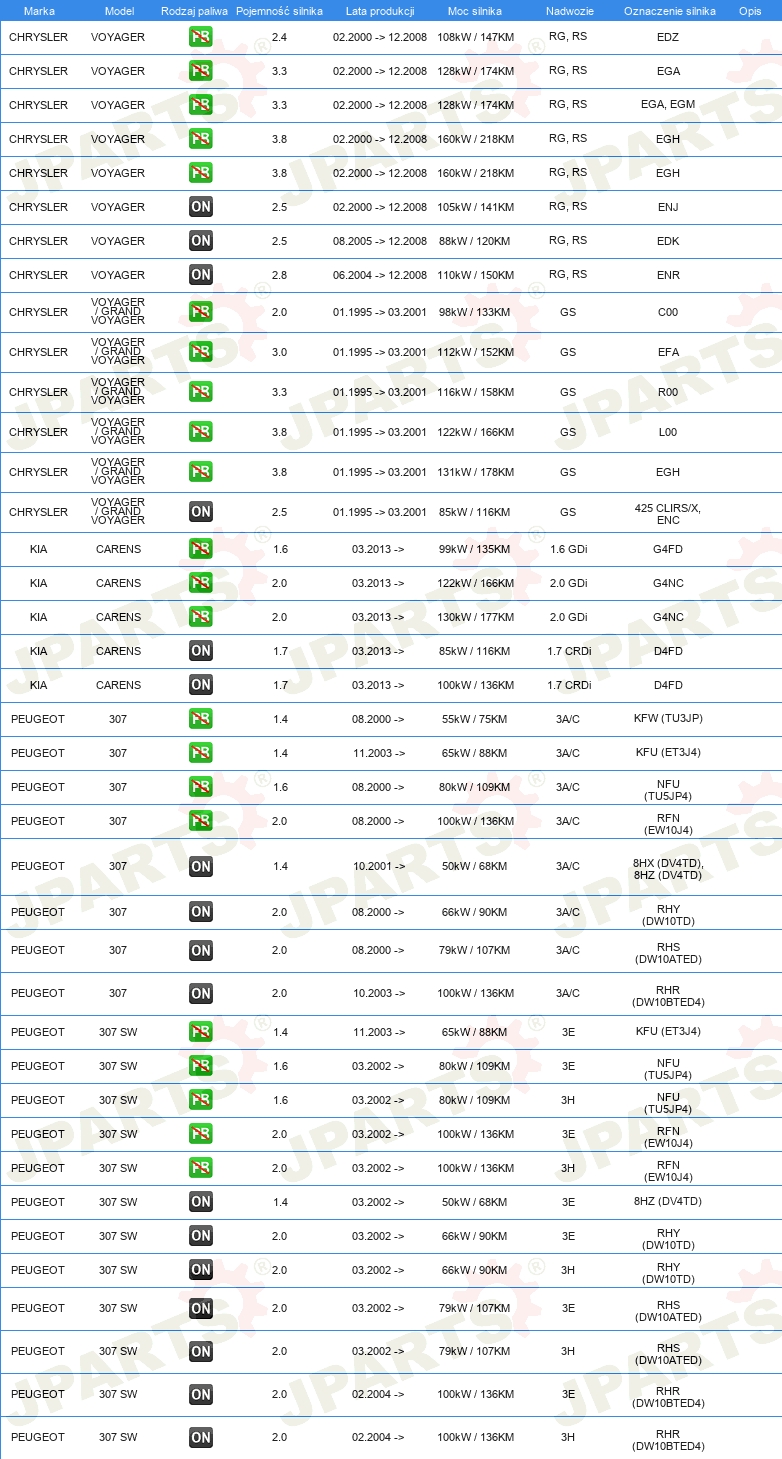This screenshot has height=1459, width=782.
Task: Click the diesel ON icon in the ENJ row
Action: pyautogui.click(x=201, y=207)
